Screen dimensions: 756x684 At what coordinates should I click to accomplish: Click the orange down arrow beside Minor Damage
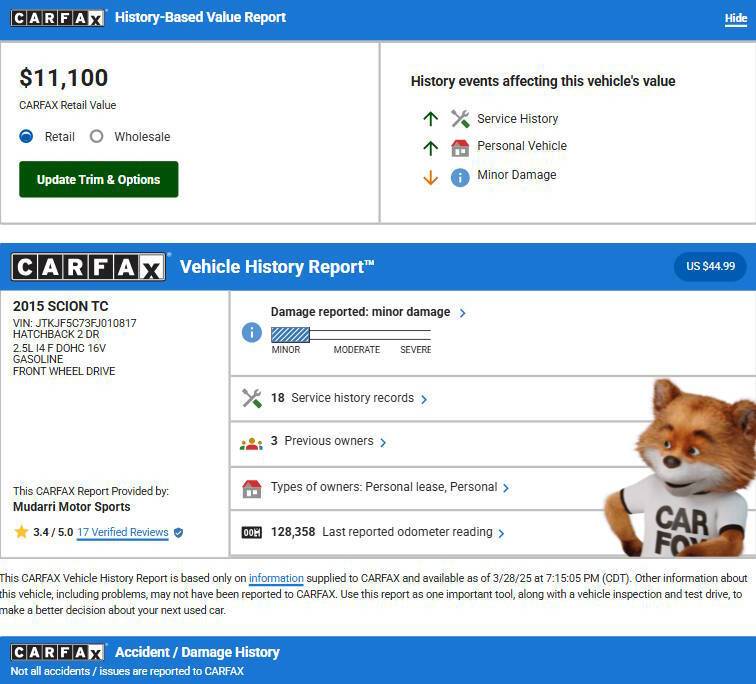[x=431, y=177]
